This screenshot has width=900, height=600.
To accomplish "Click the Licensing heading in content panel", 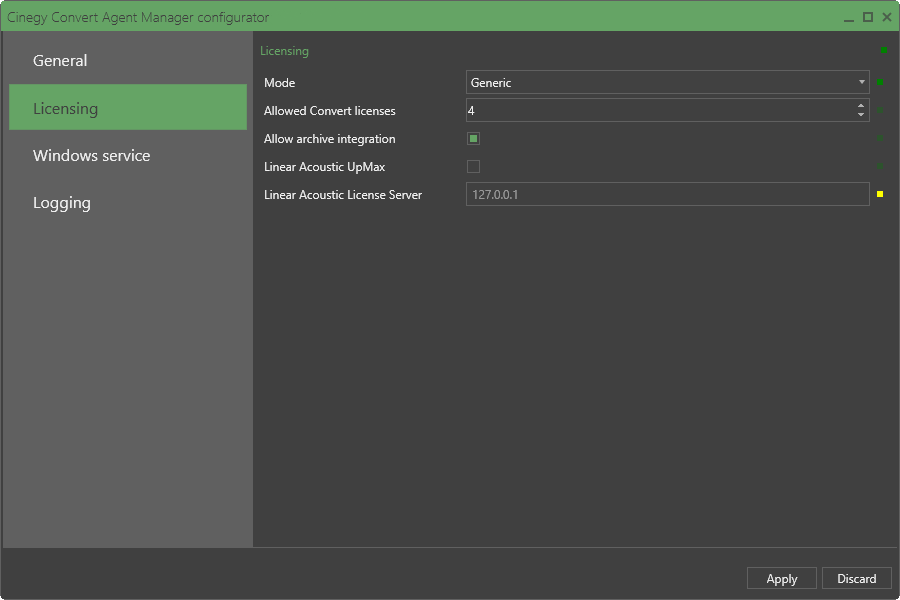I will [x=284, y=51].
